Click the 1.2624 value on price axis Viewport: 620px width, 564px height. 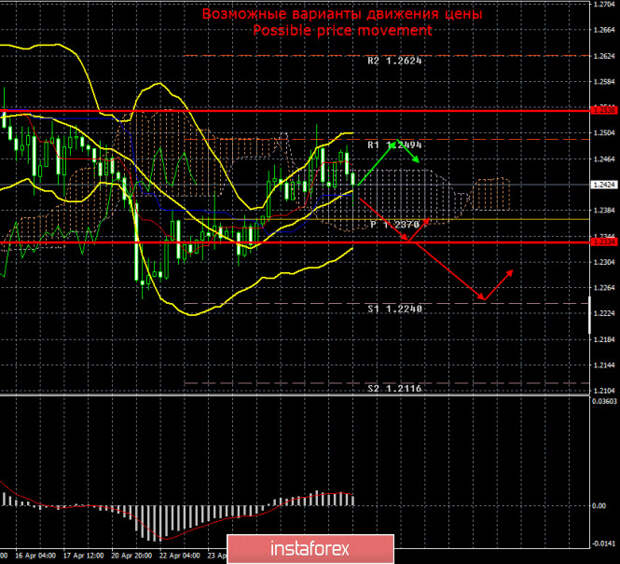pyautogui.click(x=604, y=56)
